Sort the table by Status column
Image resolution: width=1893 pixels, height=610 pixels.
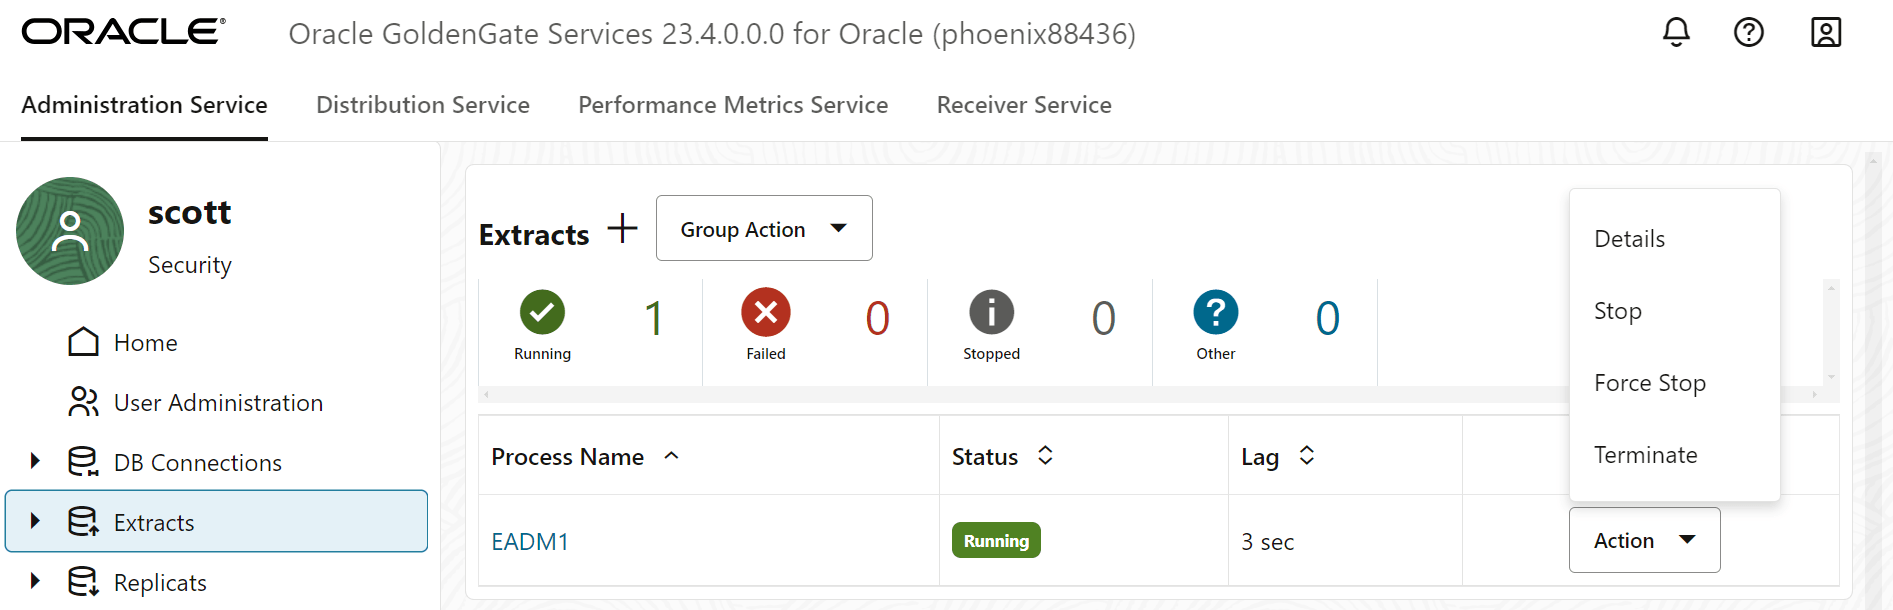click(1045, 456)
